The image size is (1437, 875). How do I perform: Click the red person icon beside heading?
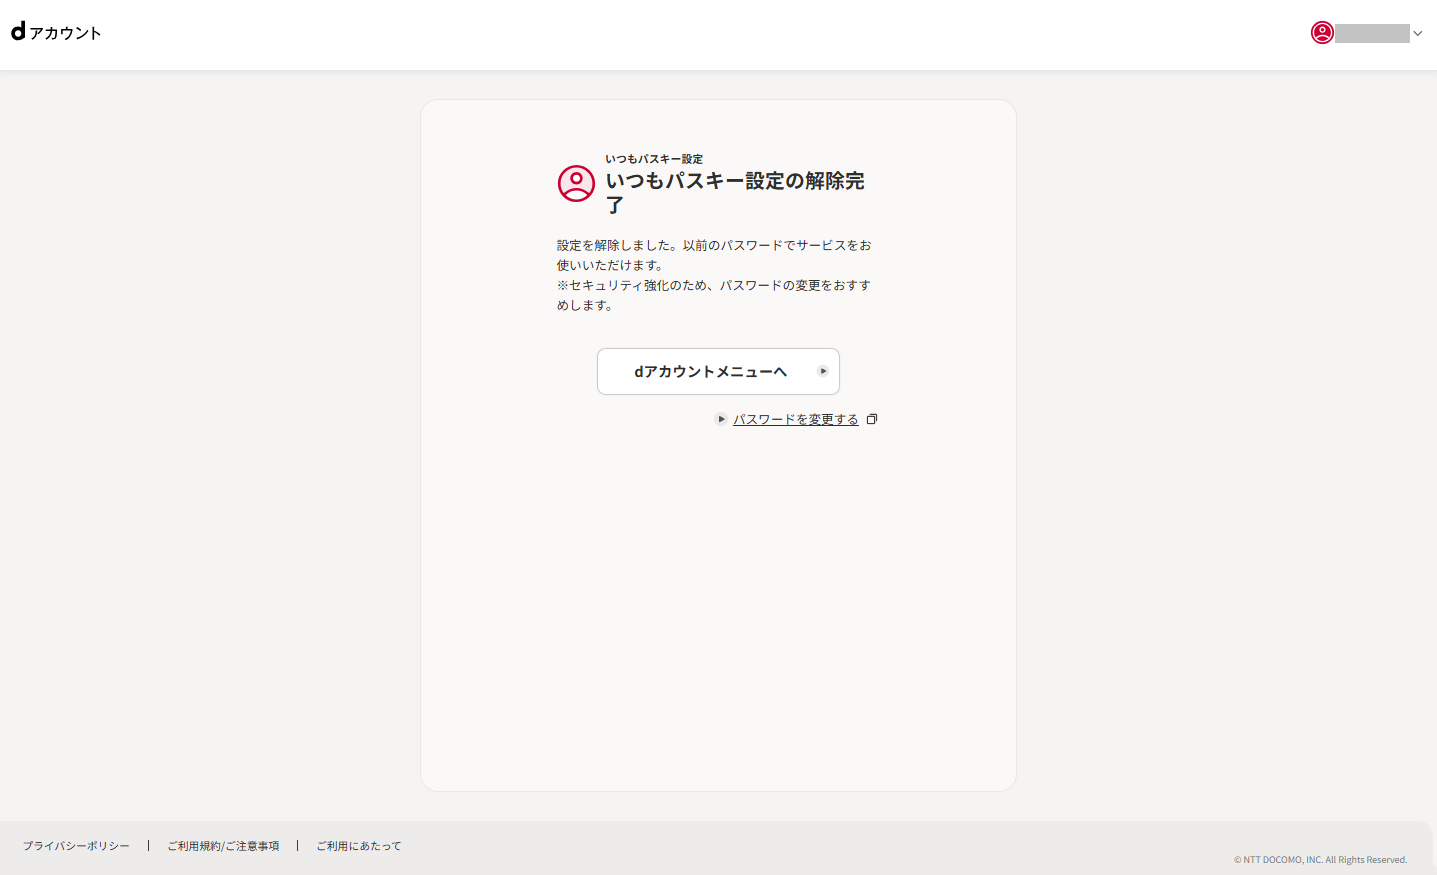coord(576,183)
